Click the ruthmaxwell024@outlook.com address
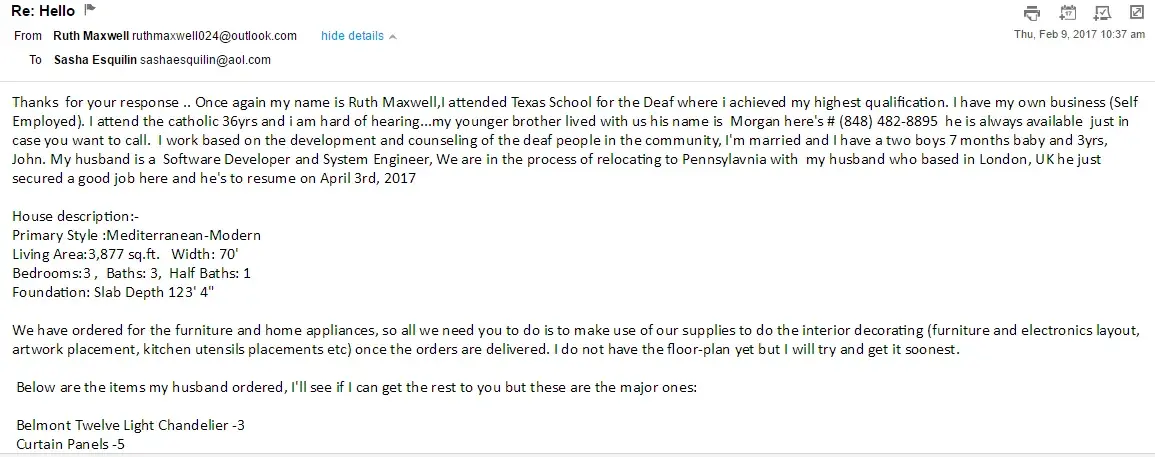Screen dimensions: 1155x457 [214, 36]
